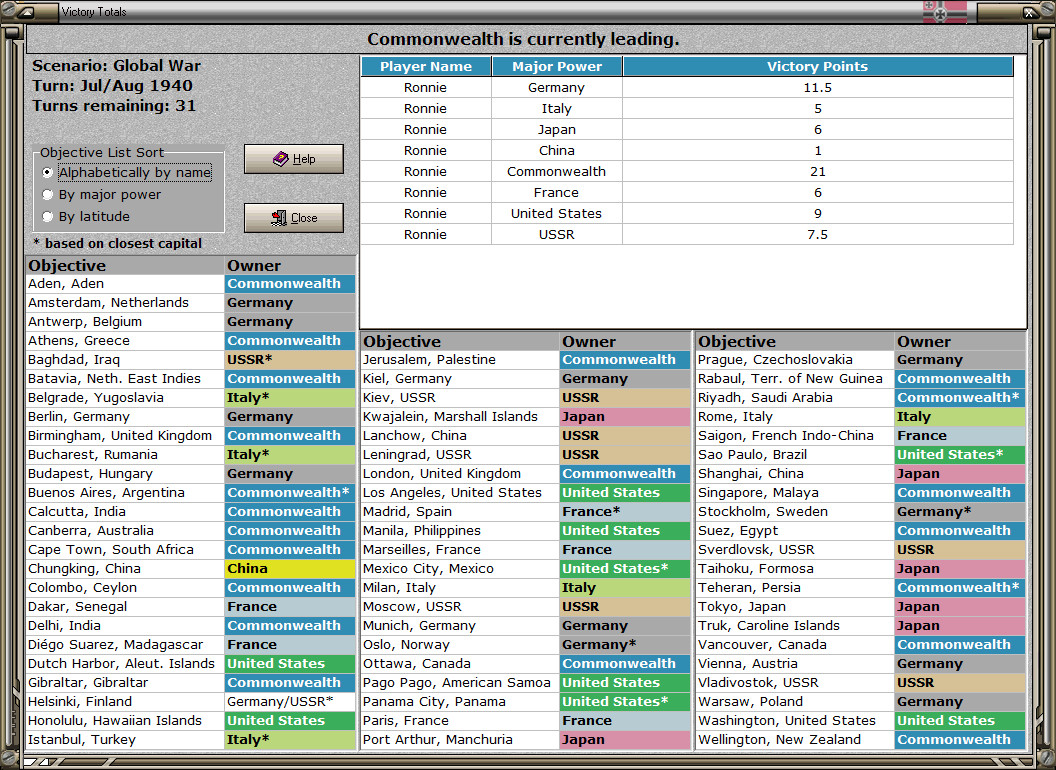Select 'By latitude' sort option
The width and height of the screenshot is (1056, 770).
tap(86, 217)
